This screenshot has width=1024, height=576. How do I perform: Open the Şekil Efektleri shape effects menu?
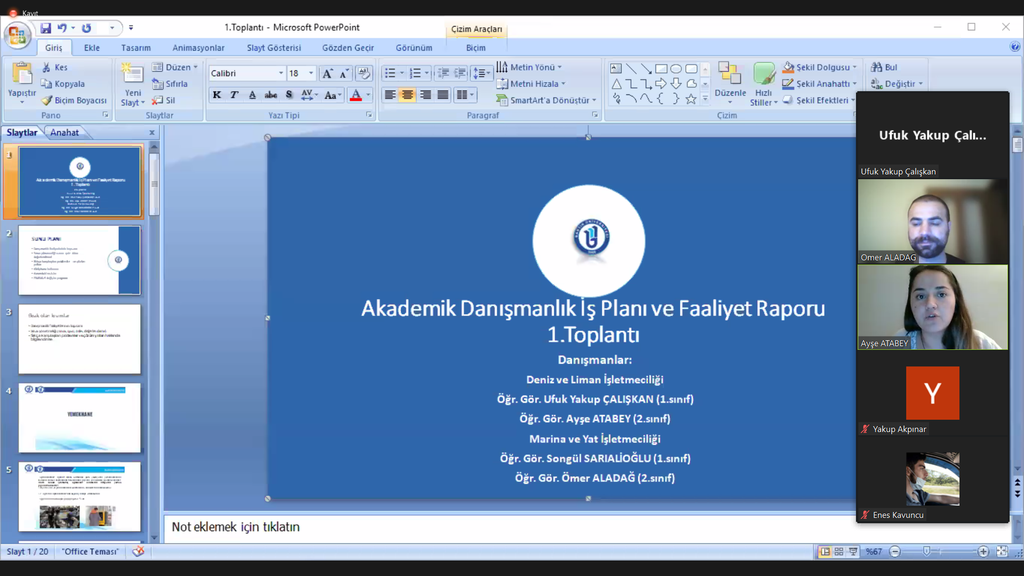point(820,101)
